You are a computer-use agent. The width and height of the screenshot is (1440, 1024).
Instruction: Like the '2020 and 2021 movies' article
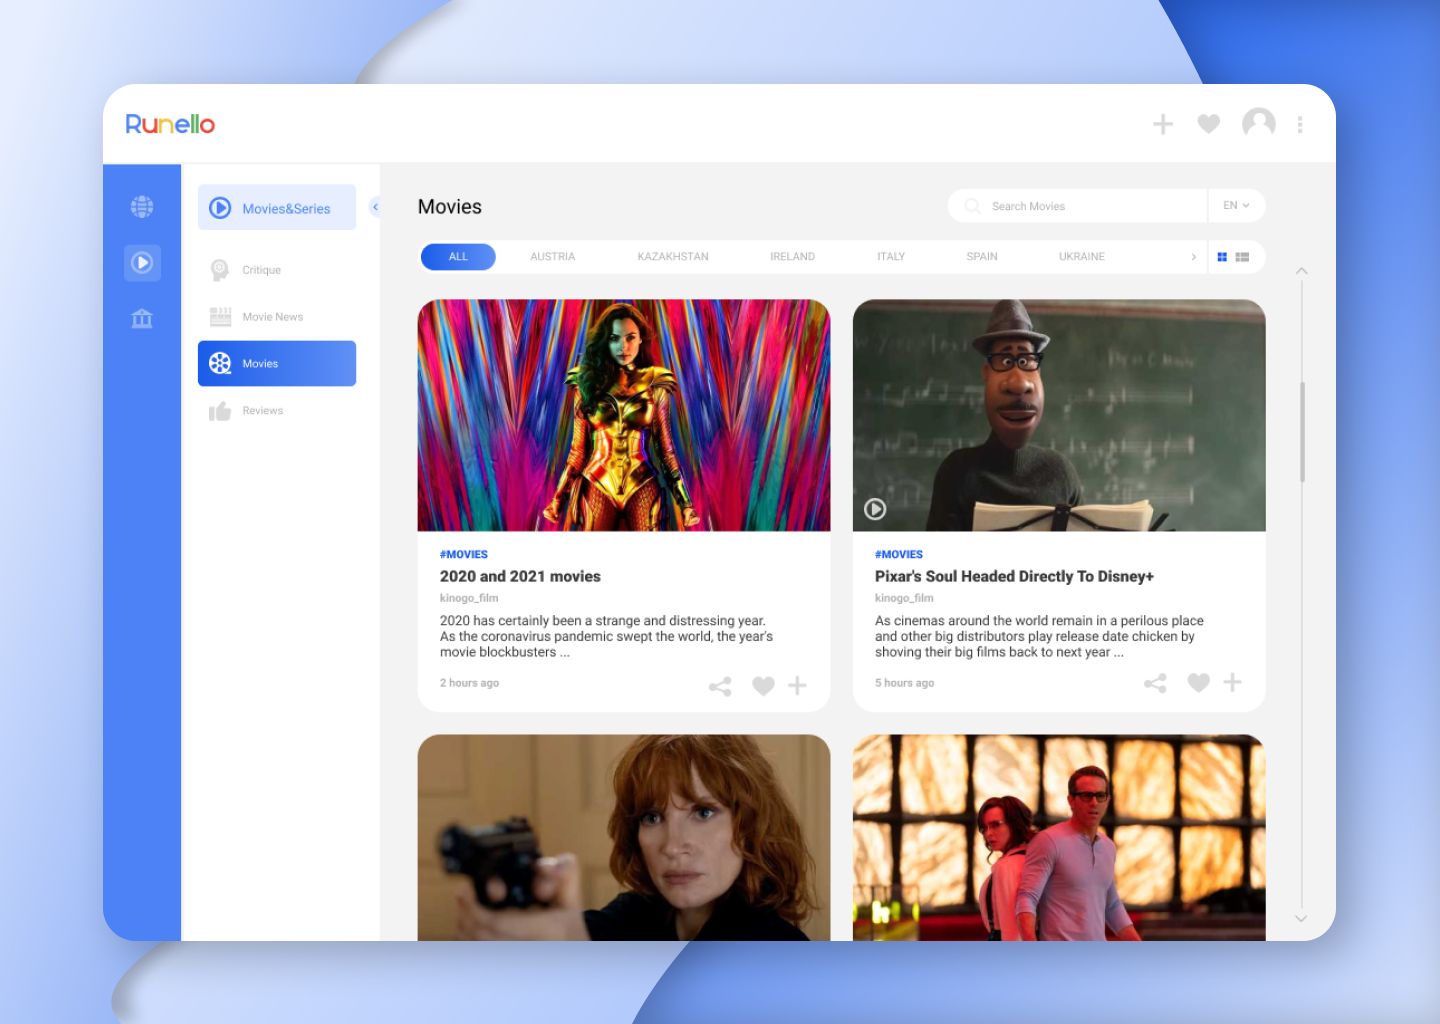tap(763, 686)
